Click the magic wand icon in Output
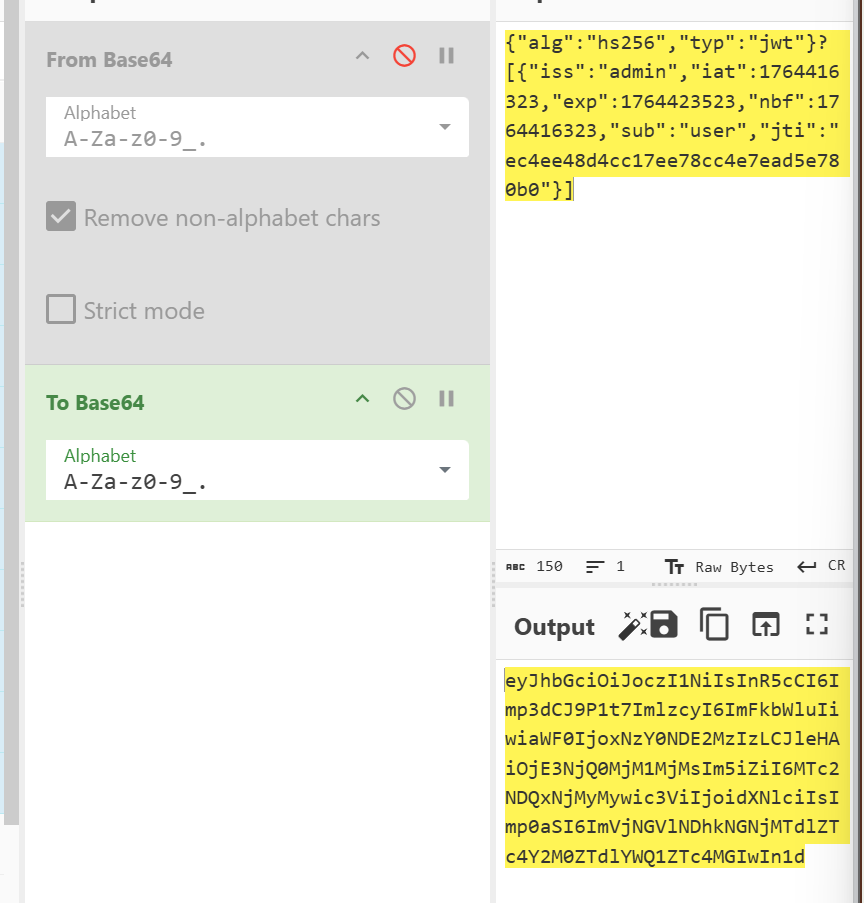864x903 pixels. [x=632, y=625]
